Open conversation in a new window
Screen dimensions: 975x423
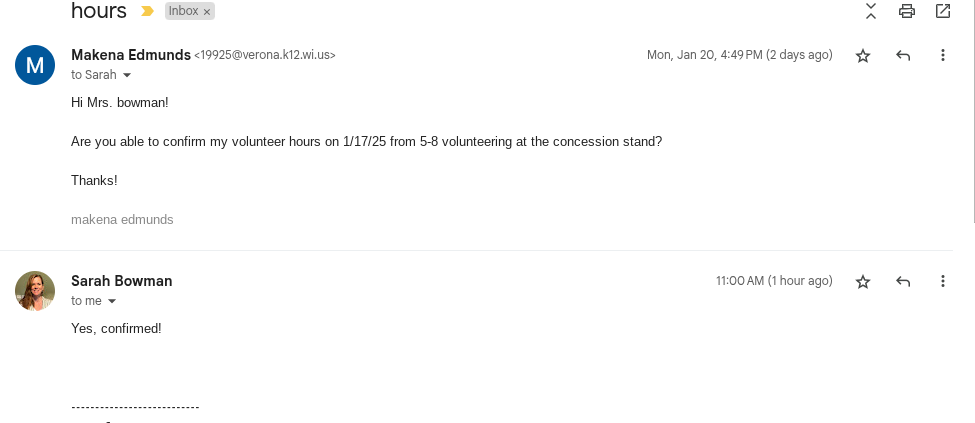point(943,11)
